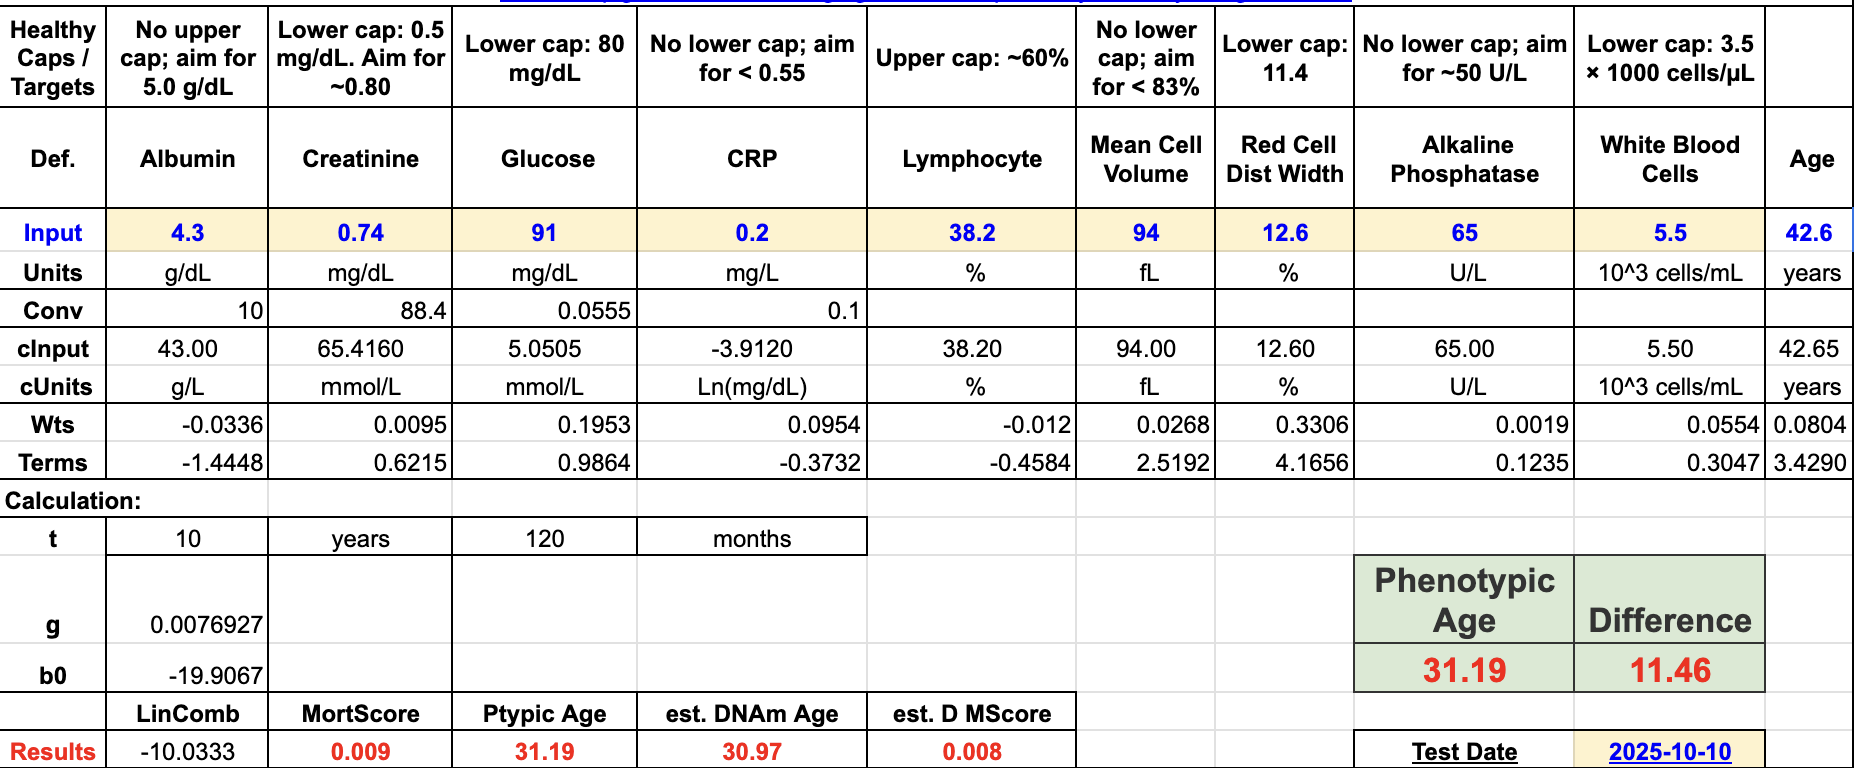Select the Glucose input cell 91

(x=544, y=232)
